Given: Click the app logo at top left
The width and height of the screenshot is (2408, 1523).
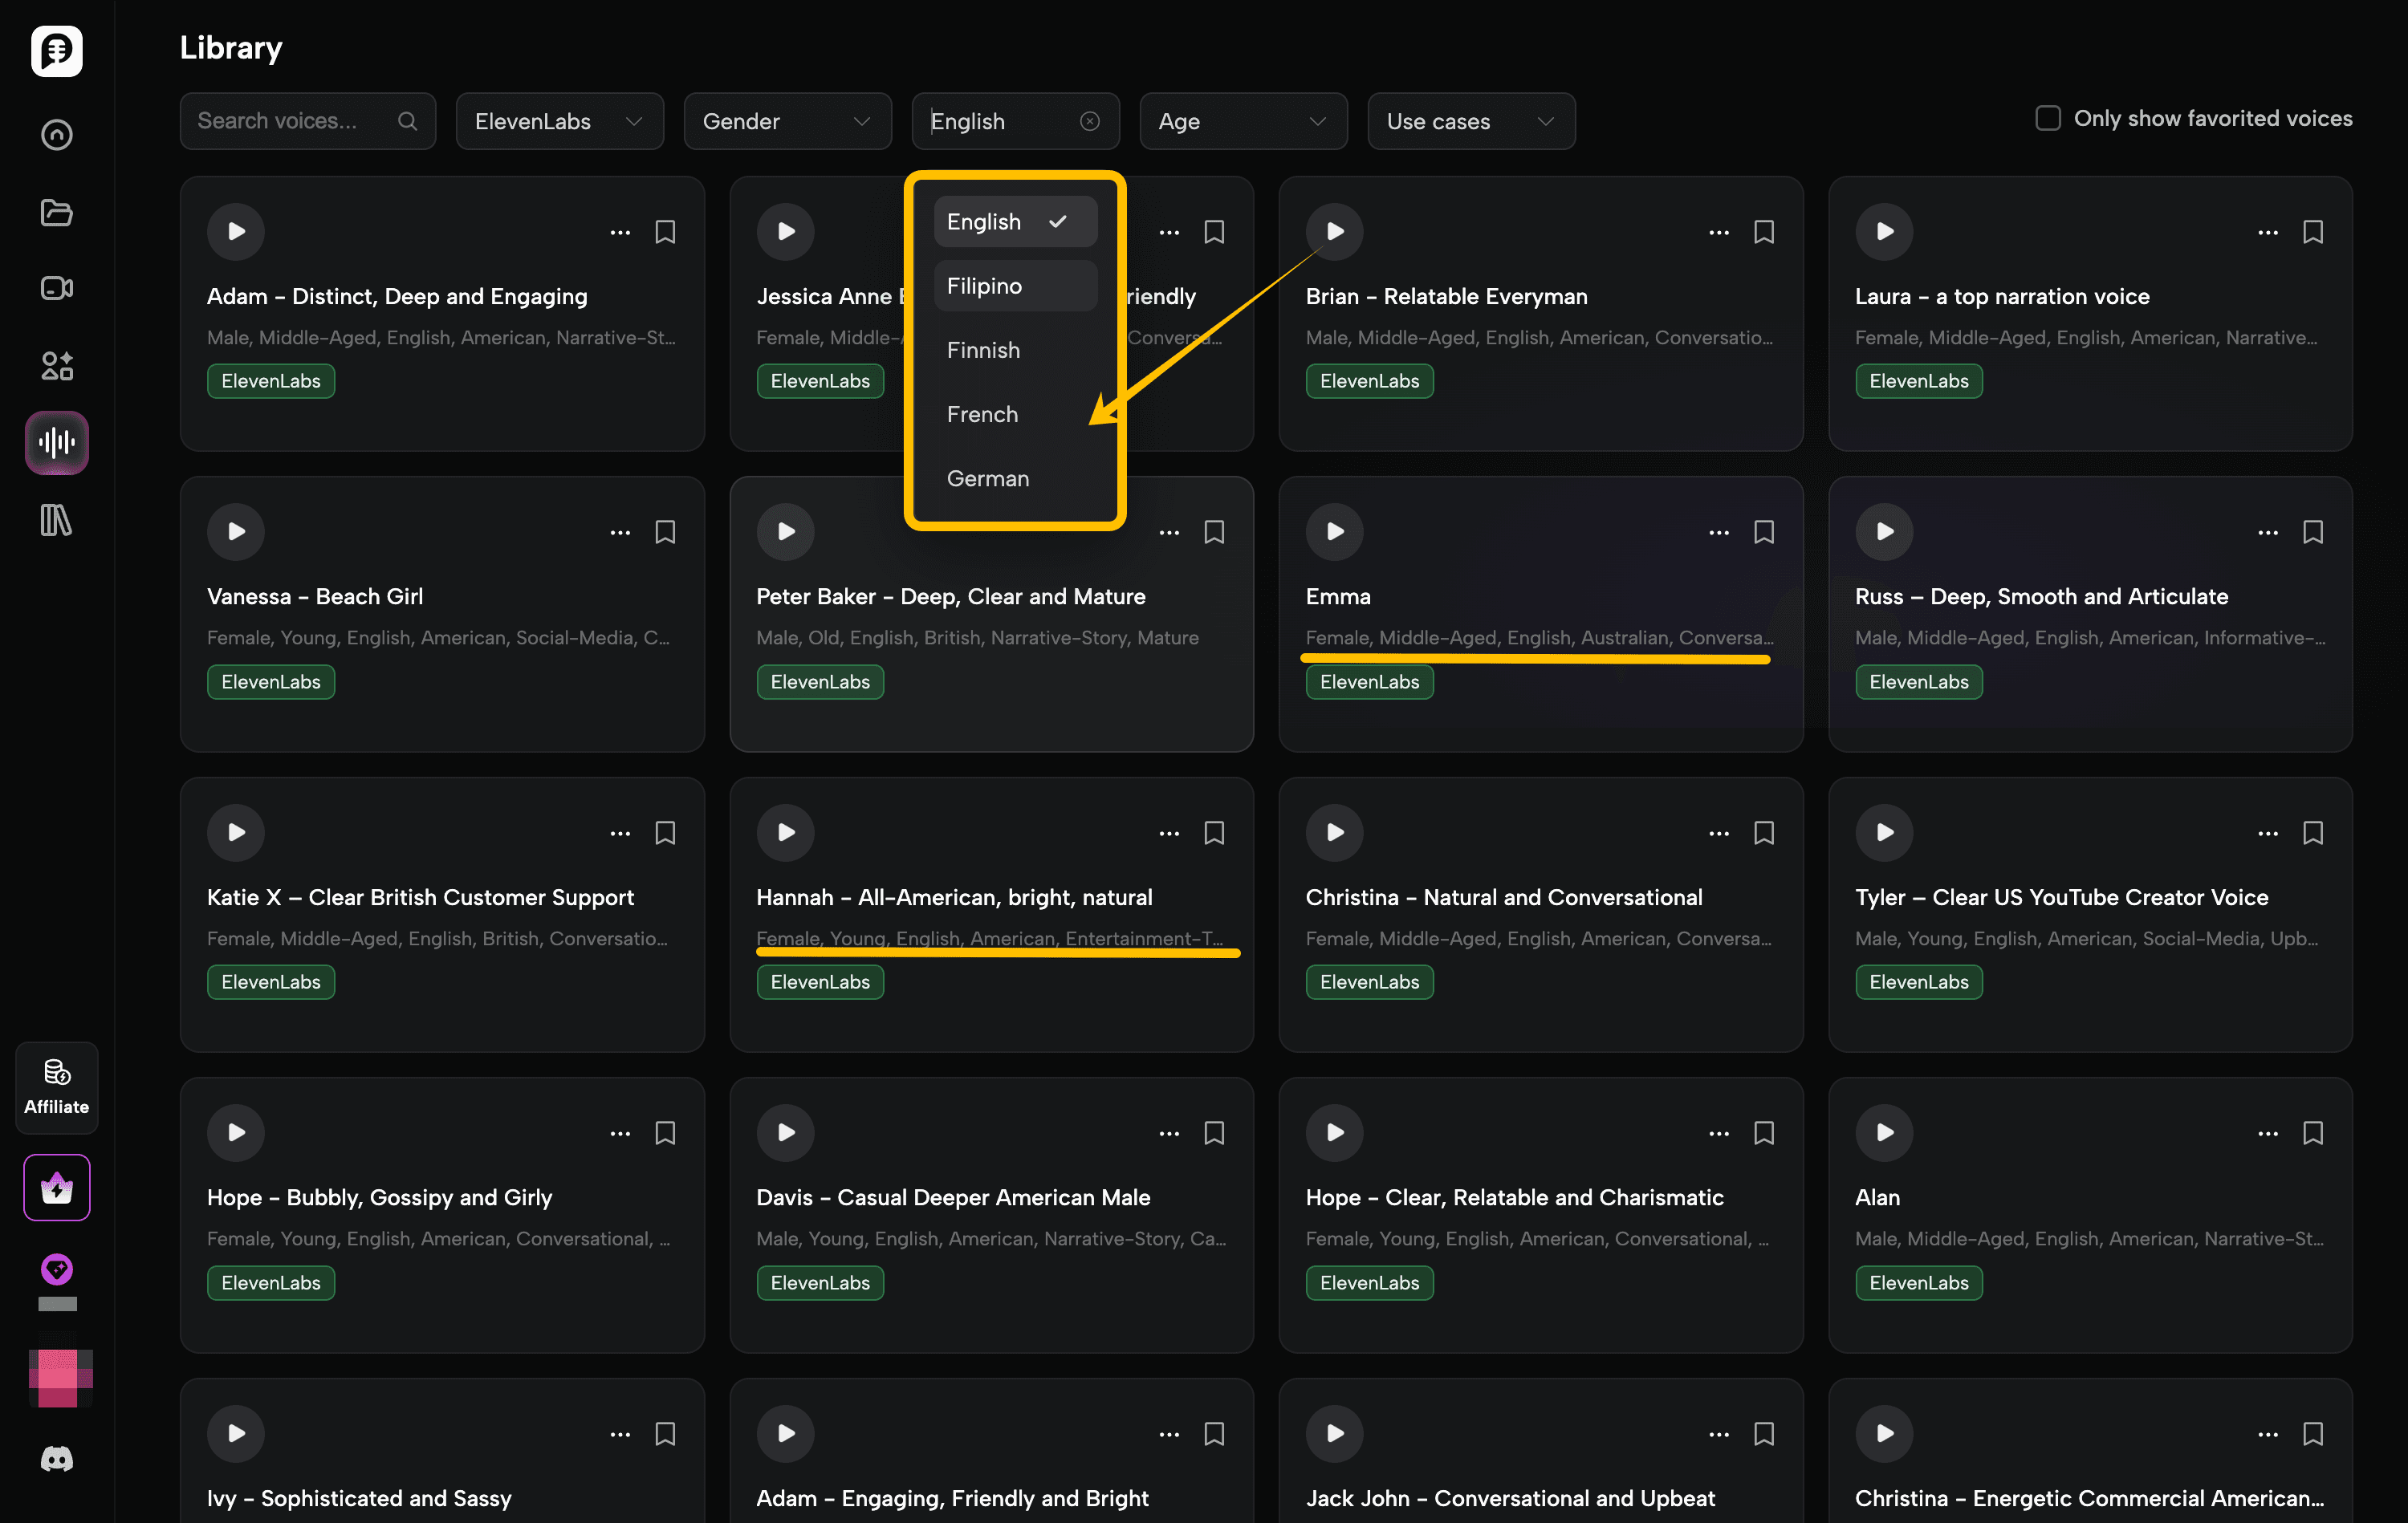Looking at the screenshot, I should point(56,50).
